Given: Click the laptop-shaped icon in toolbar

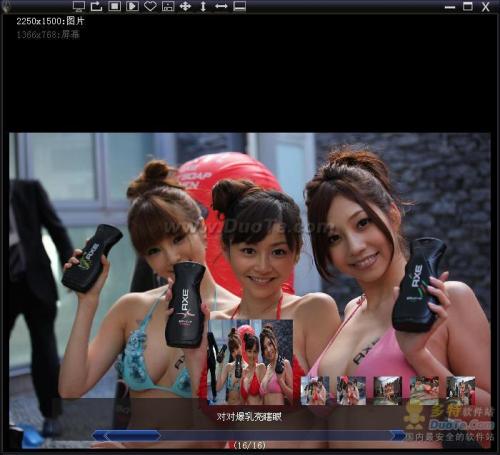Looking at the screenshot, I should 240,6.
